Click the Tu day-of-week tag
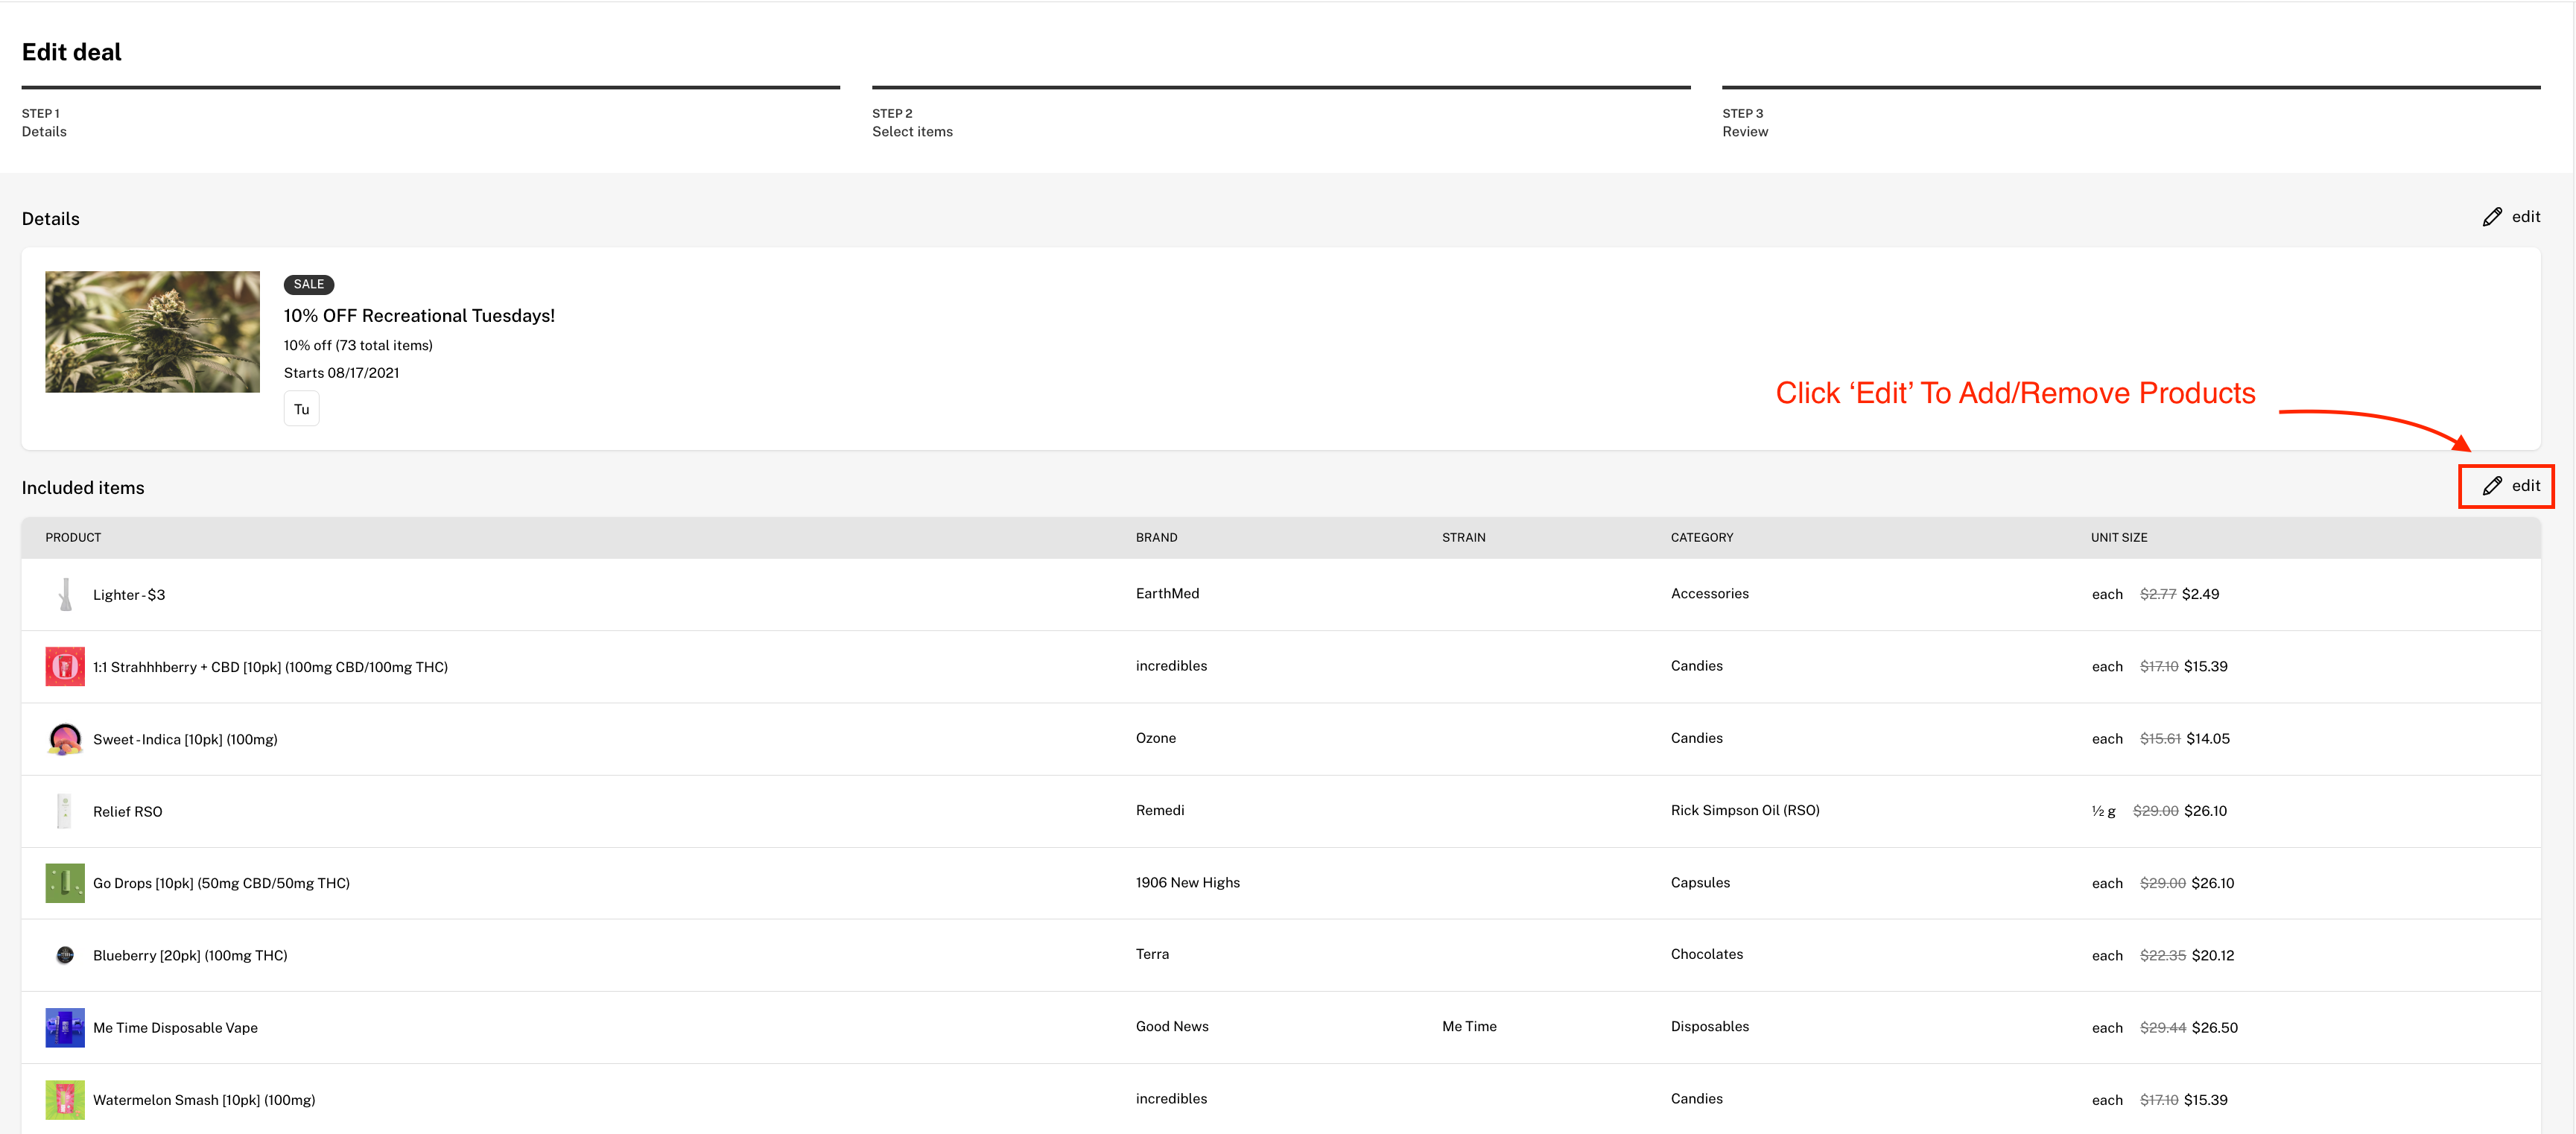This screenshot has height=1134, width=2576. click(x=301, y=408)
